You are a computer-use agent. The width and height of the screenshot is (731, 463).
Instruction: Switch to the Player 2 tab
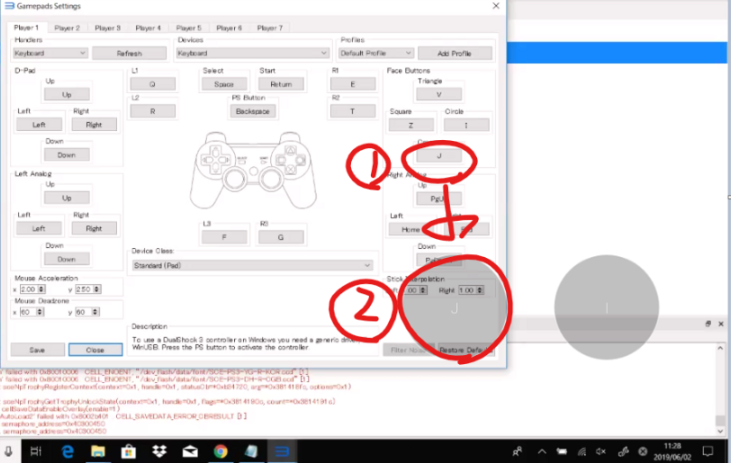67,28
